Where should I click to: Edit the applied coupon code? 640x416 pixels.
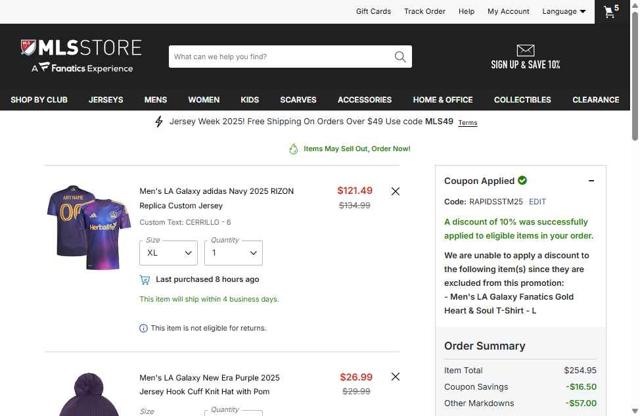[537, 202]
